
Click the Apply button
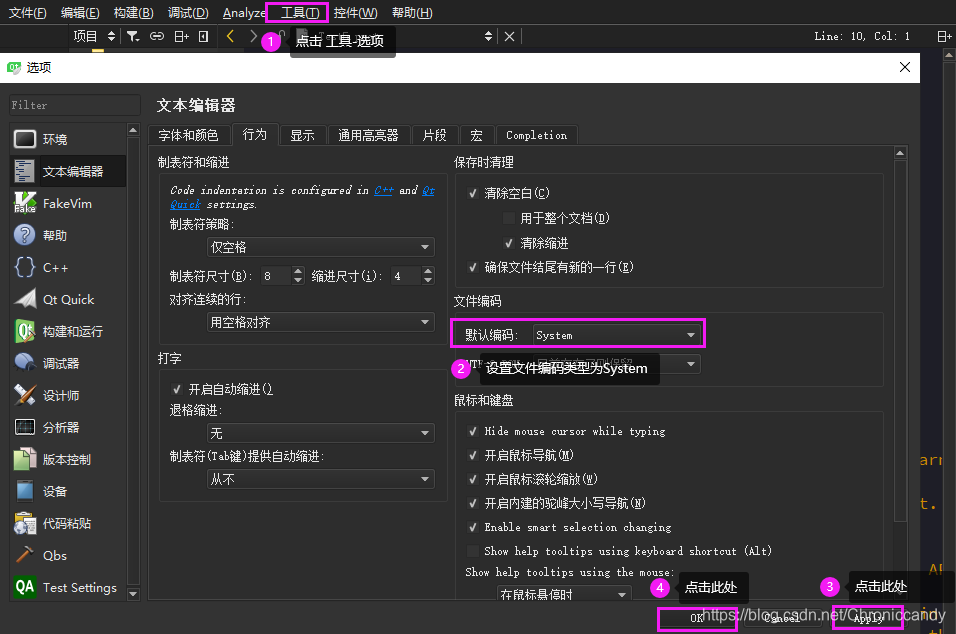pos(867,618)
